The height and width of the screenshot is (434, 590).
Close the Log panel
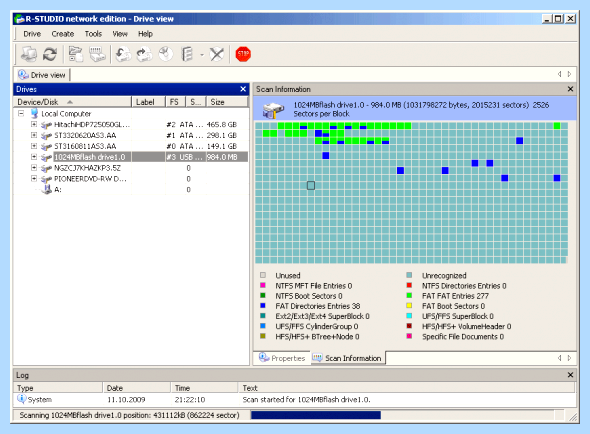tap(570, 375)
